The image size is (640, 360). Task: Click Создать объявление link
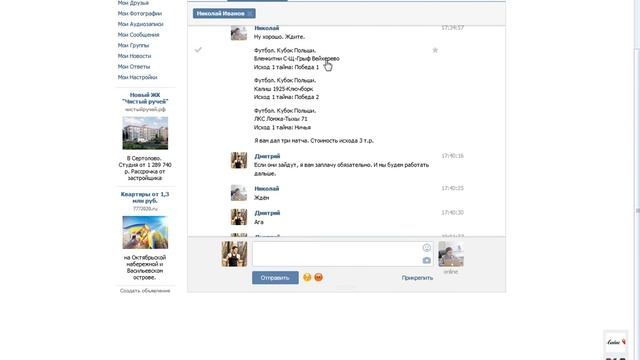[145, 291]
